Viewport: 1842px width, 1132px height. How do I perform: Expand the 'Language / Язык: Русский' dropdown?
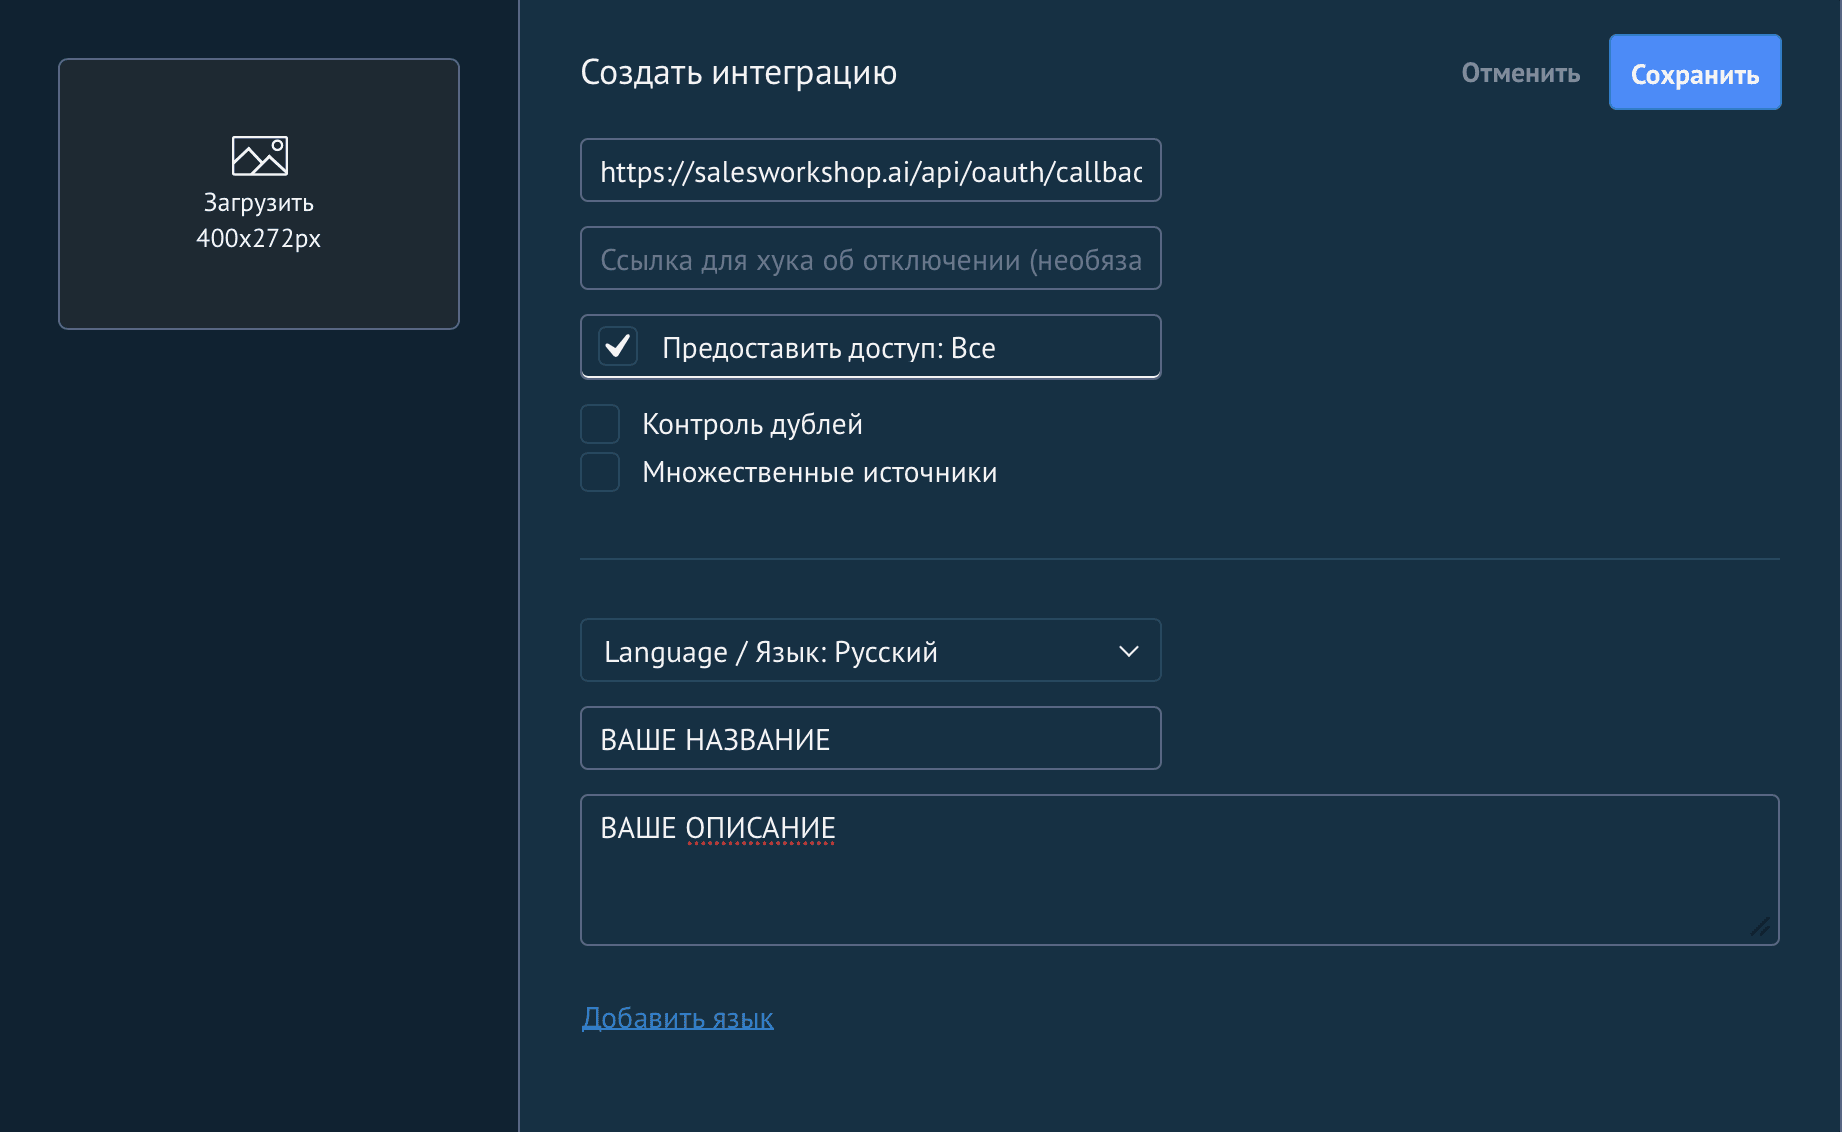[870, 651]
